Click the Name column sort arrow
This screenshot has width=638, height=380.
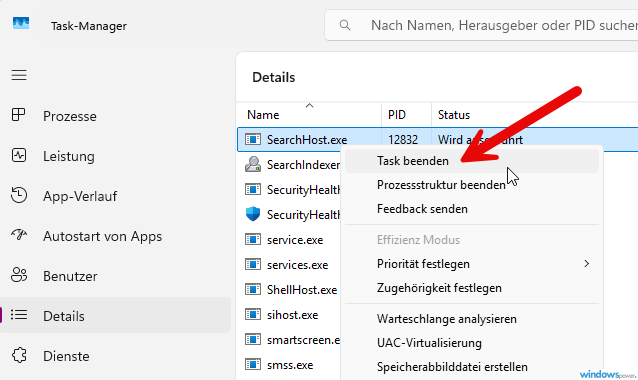[309, 105]
